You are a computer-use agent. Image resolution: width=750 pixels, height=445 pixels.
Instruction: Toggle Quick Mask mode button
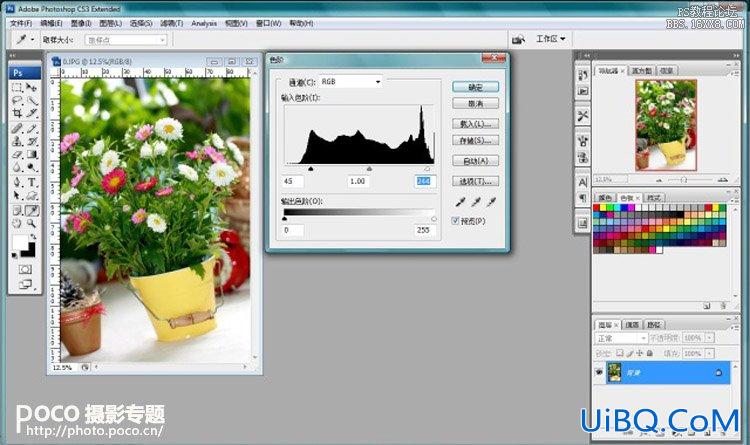pyautogui.click(x=25, y=269)
